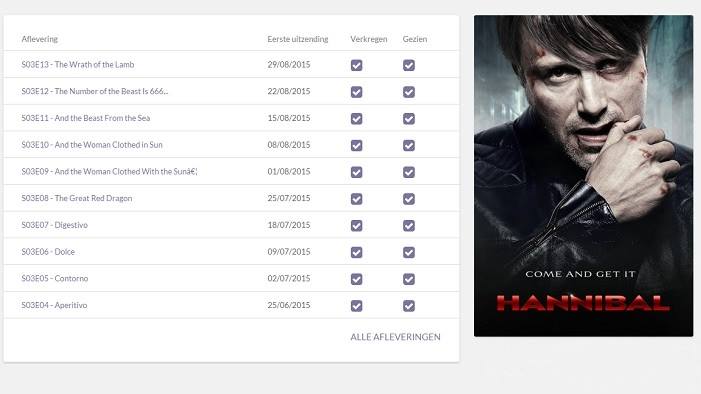Viewport: 701px width, 394px height.
Task: Toggle Gezien checkbox for S03E05 Contorno
Action: (x=409, y=279)
